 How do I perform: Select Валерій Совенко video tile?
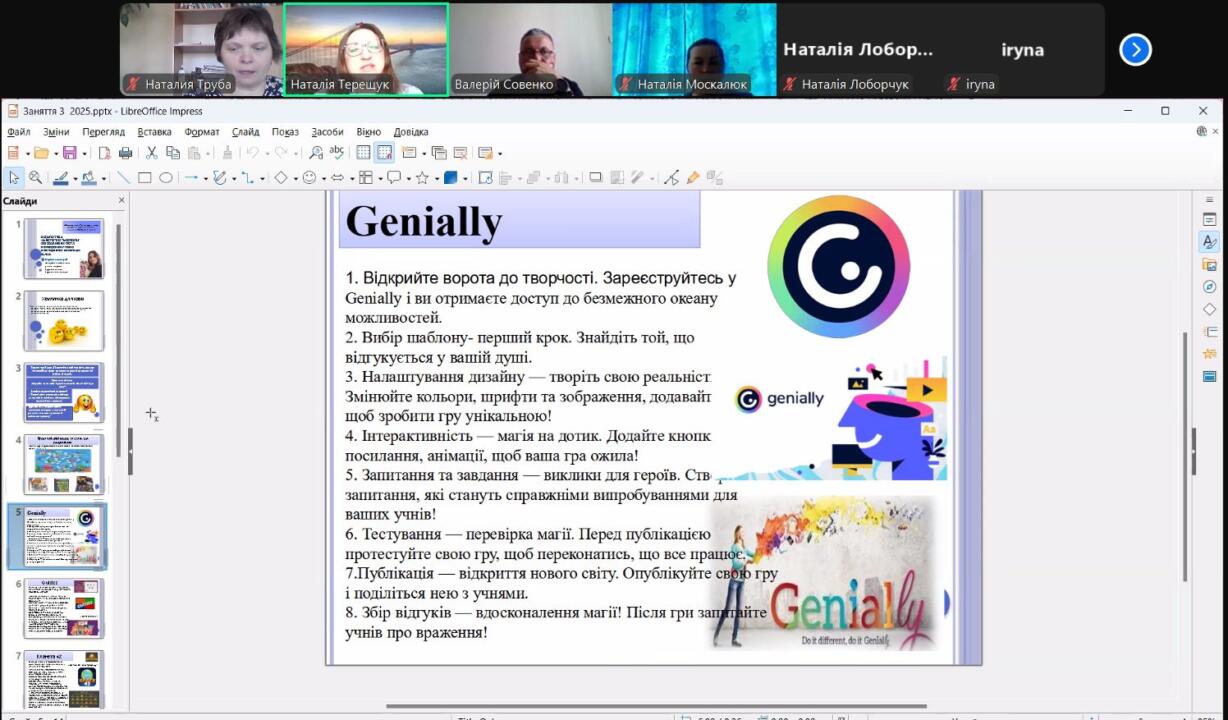pos(530,49)
